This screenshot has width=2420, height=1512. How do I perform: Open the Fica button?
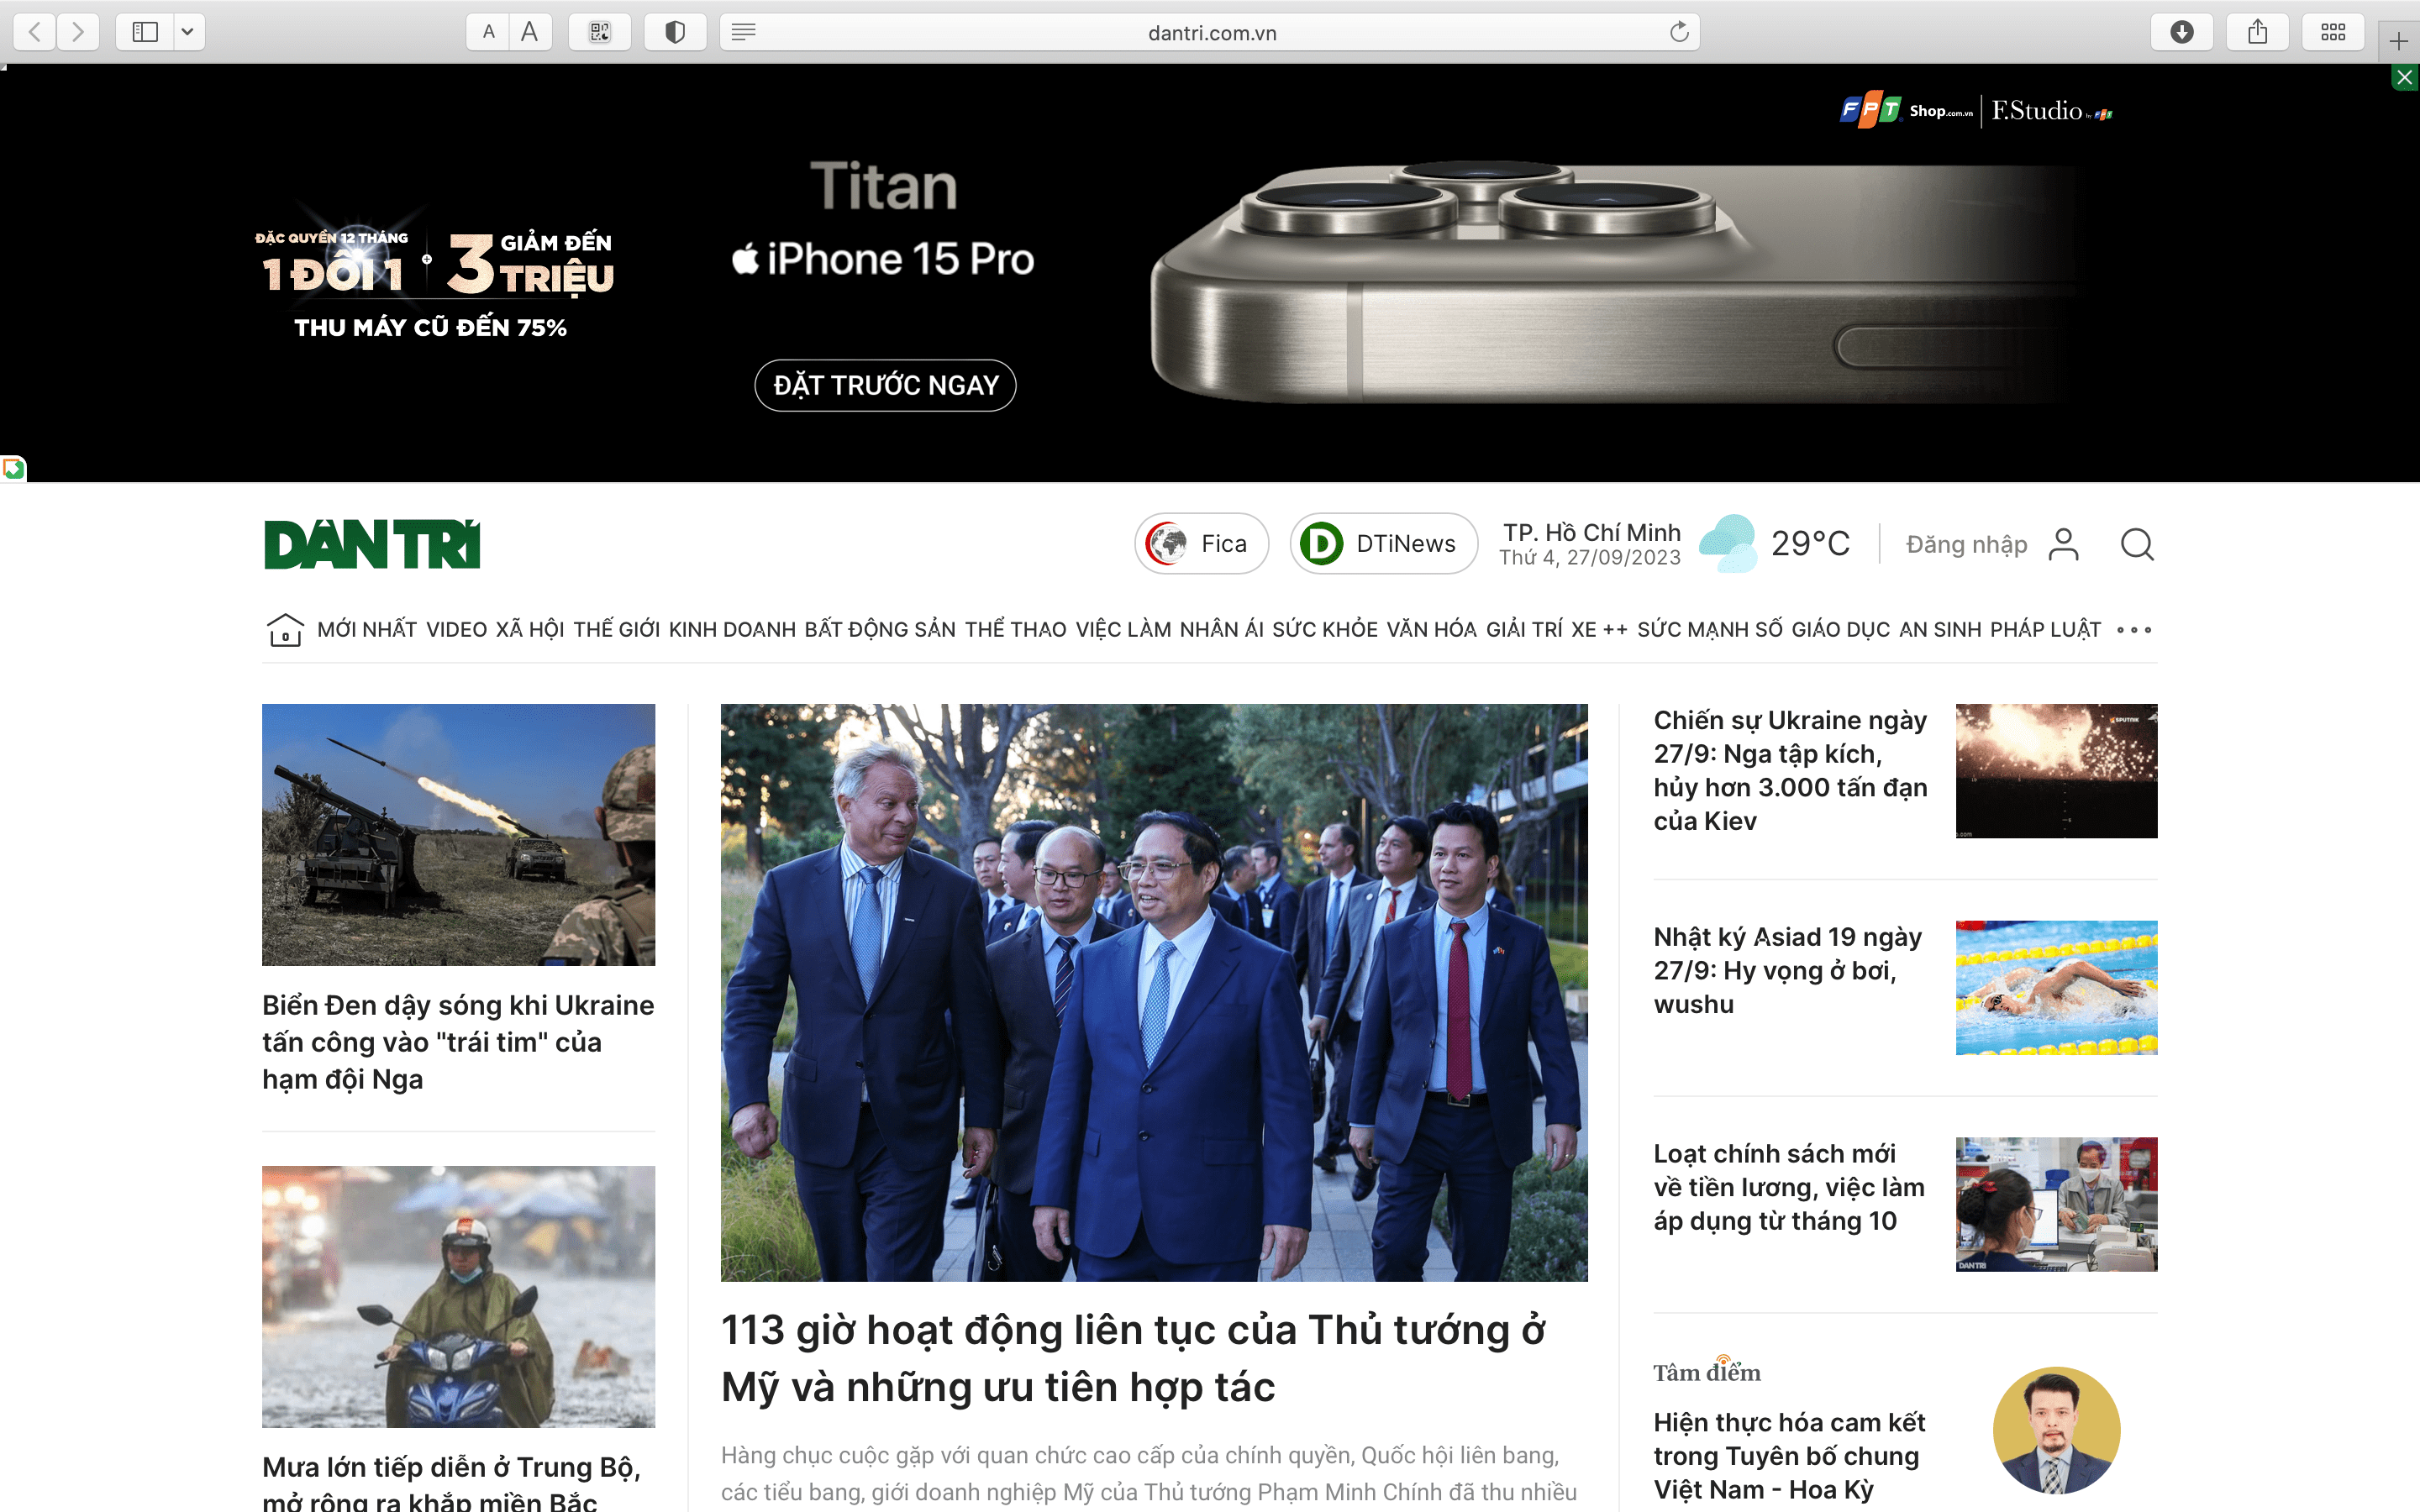[x=1202, y=543]
